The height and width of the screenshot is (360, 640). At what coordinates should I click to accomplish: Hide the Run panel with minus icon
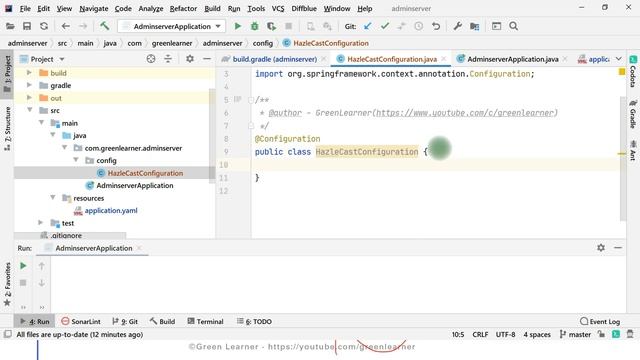[x=618, y=248]
